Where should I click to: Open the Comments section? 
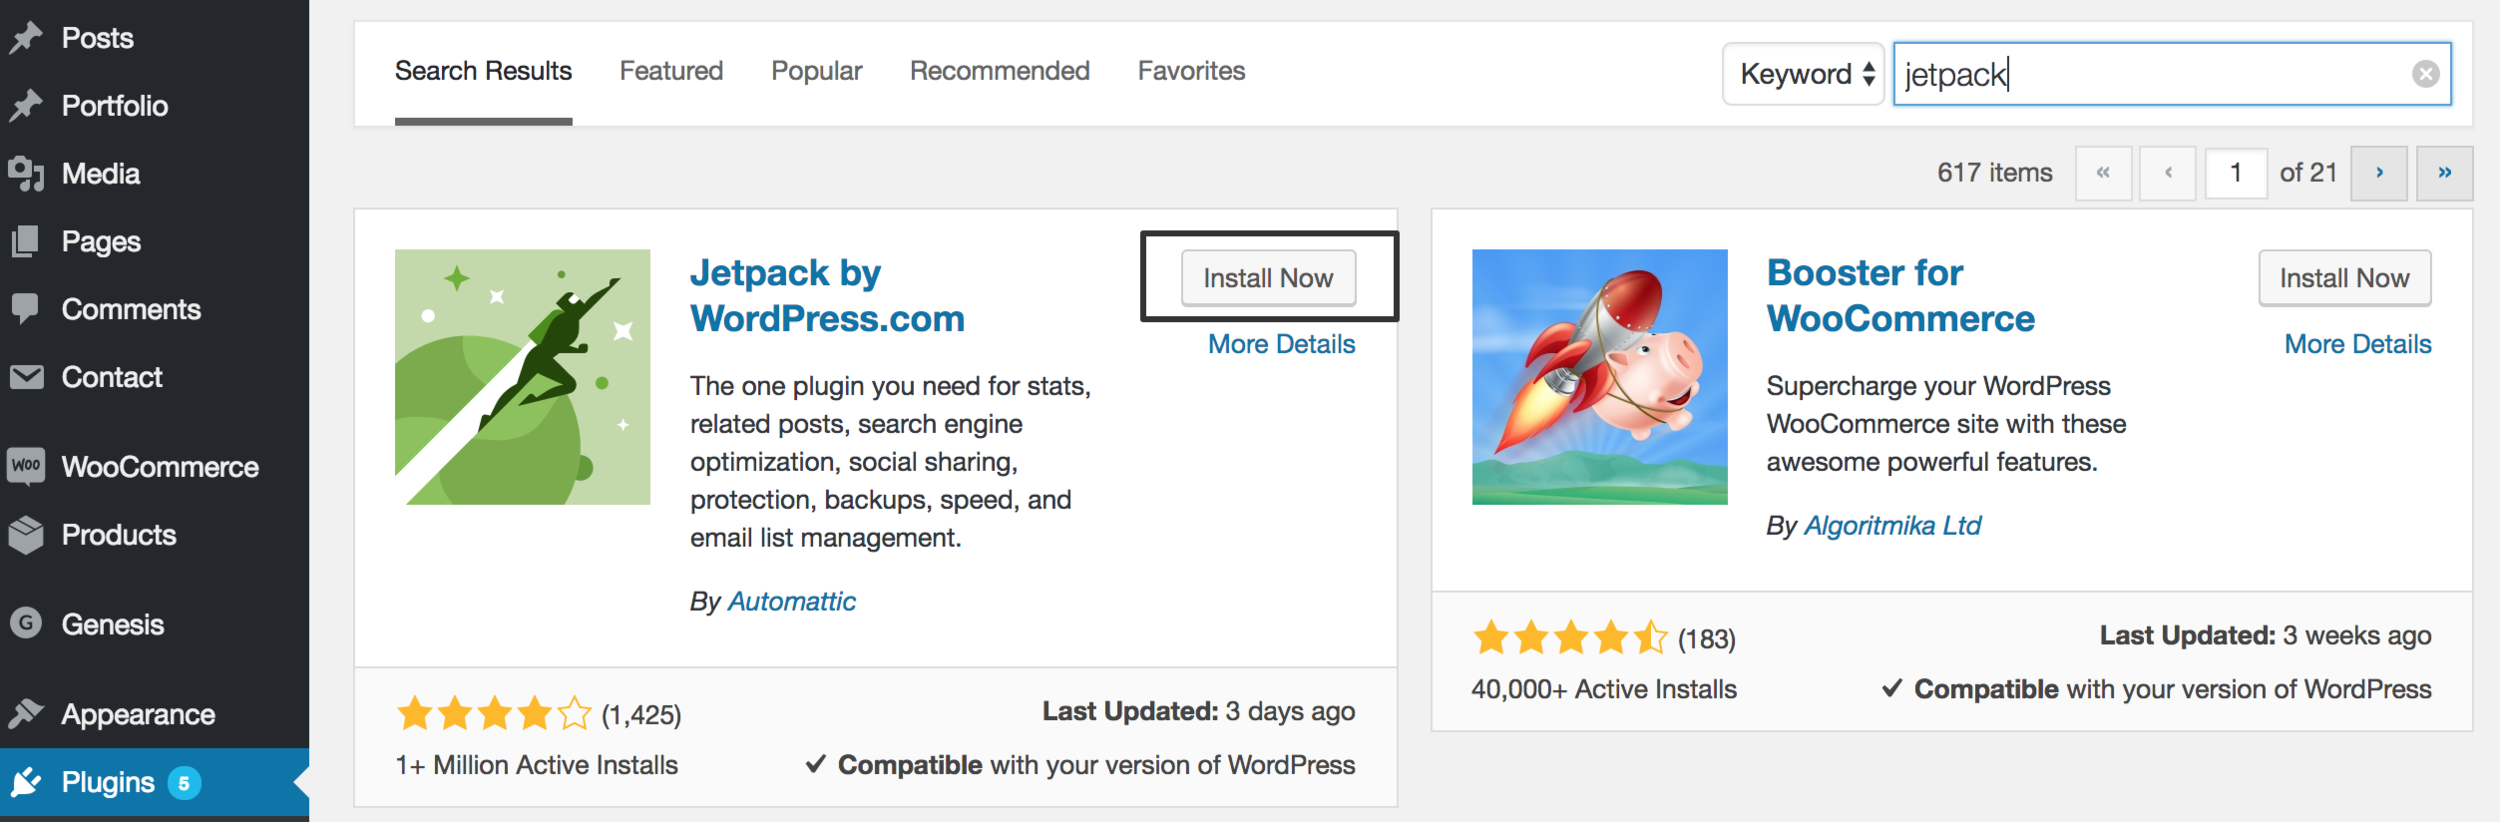[131, 310]
